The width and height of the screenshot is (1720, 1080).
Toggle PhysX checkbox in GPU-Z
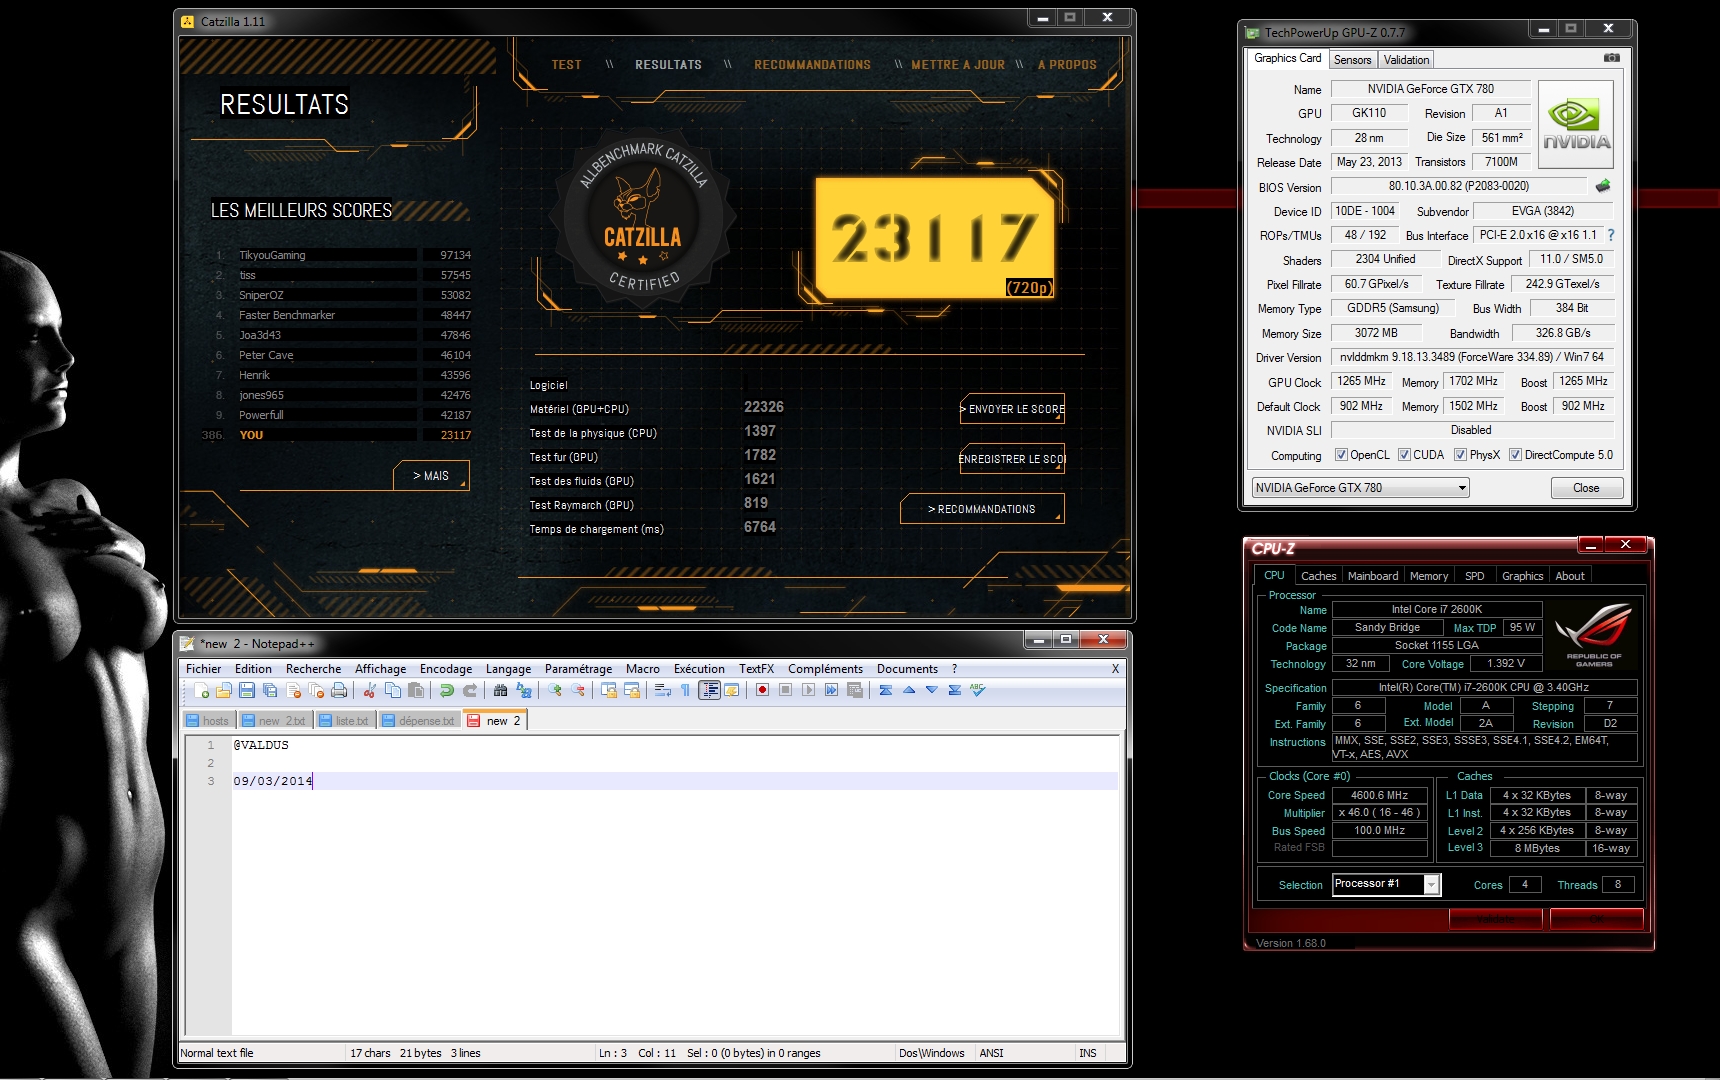(1460, 455)
